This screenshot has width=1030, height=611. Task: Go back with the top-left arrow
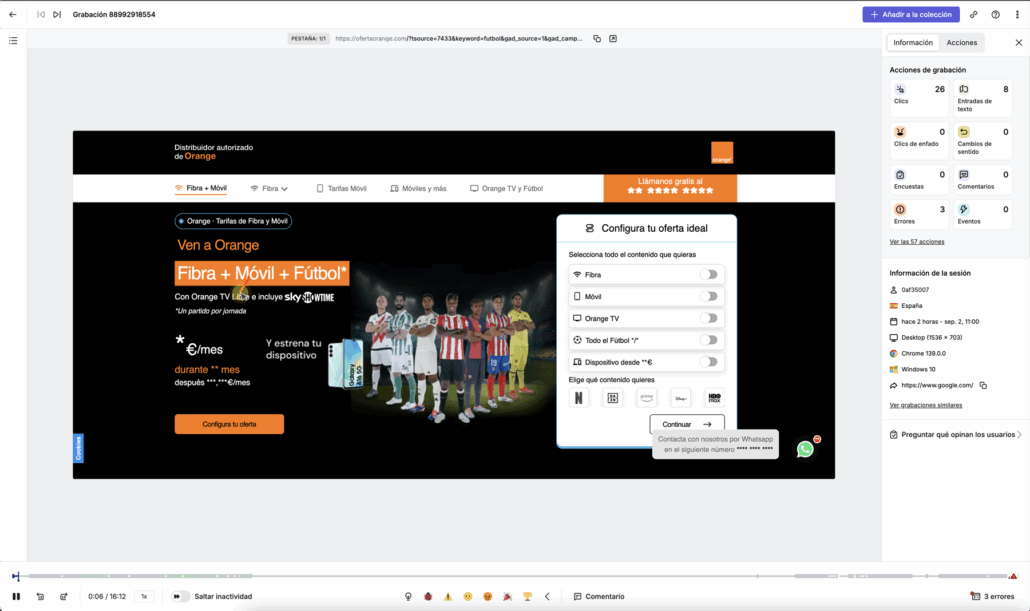pyautogui.click(x=12, y=14)
